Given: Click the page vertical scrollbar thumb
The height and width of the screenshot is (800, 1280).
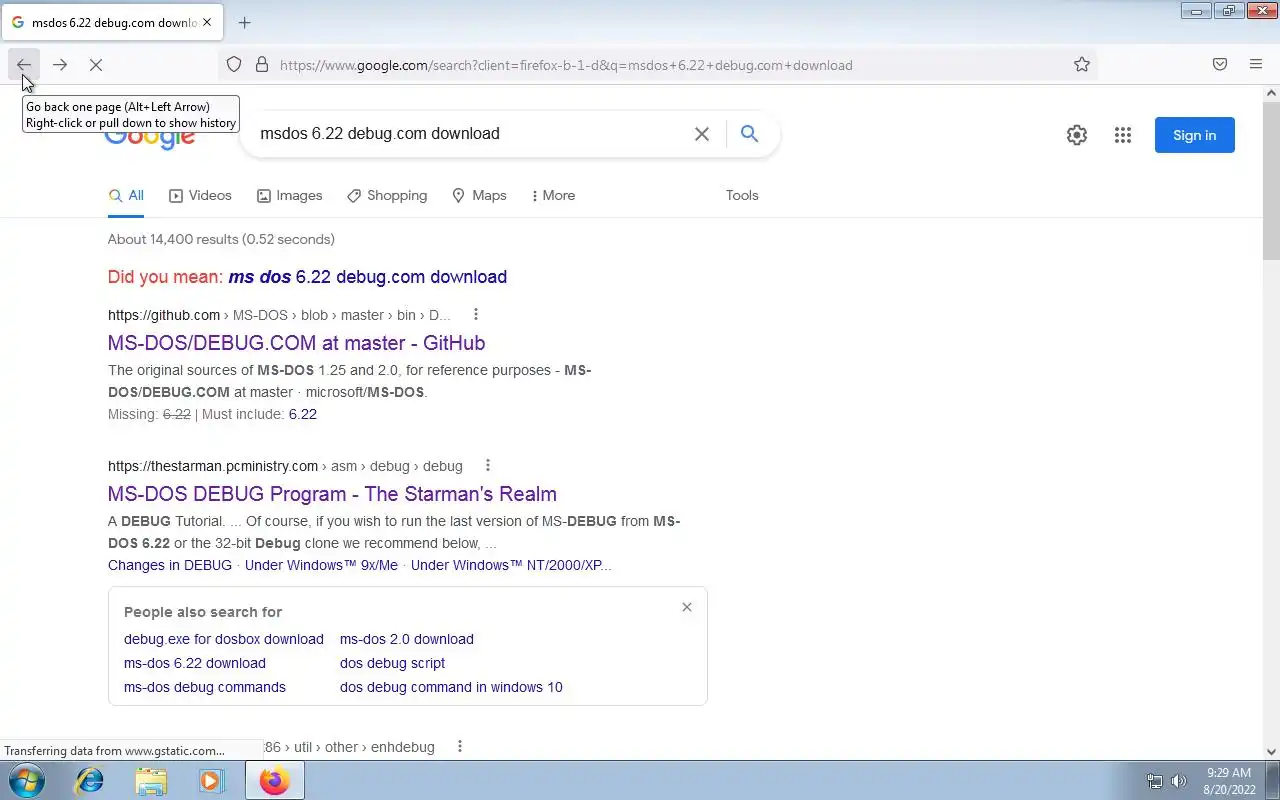Looking at the screenshot, I should point(1272,182).
